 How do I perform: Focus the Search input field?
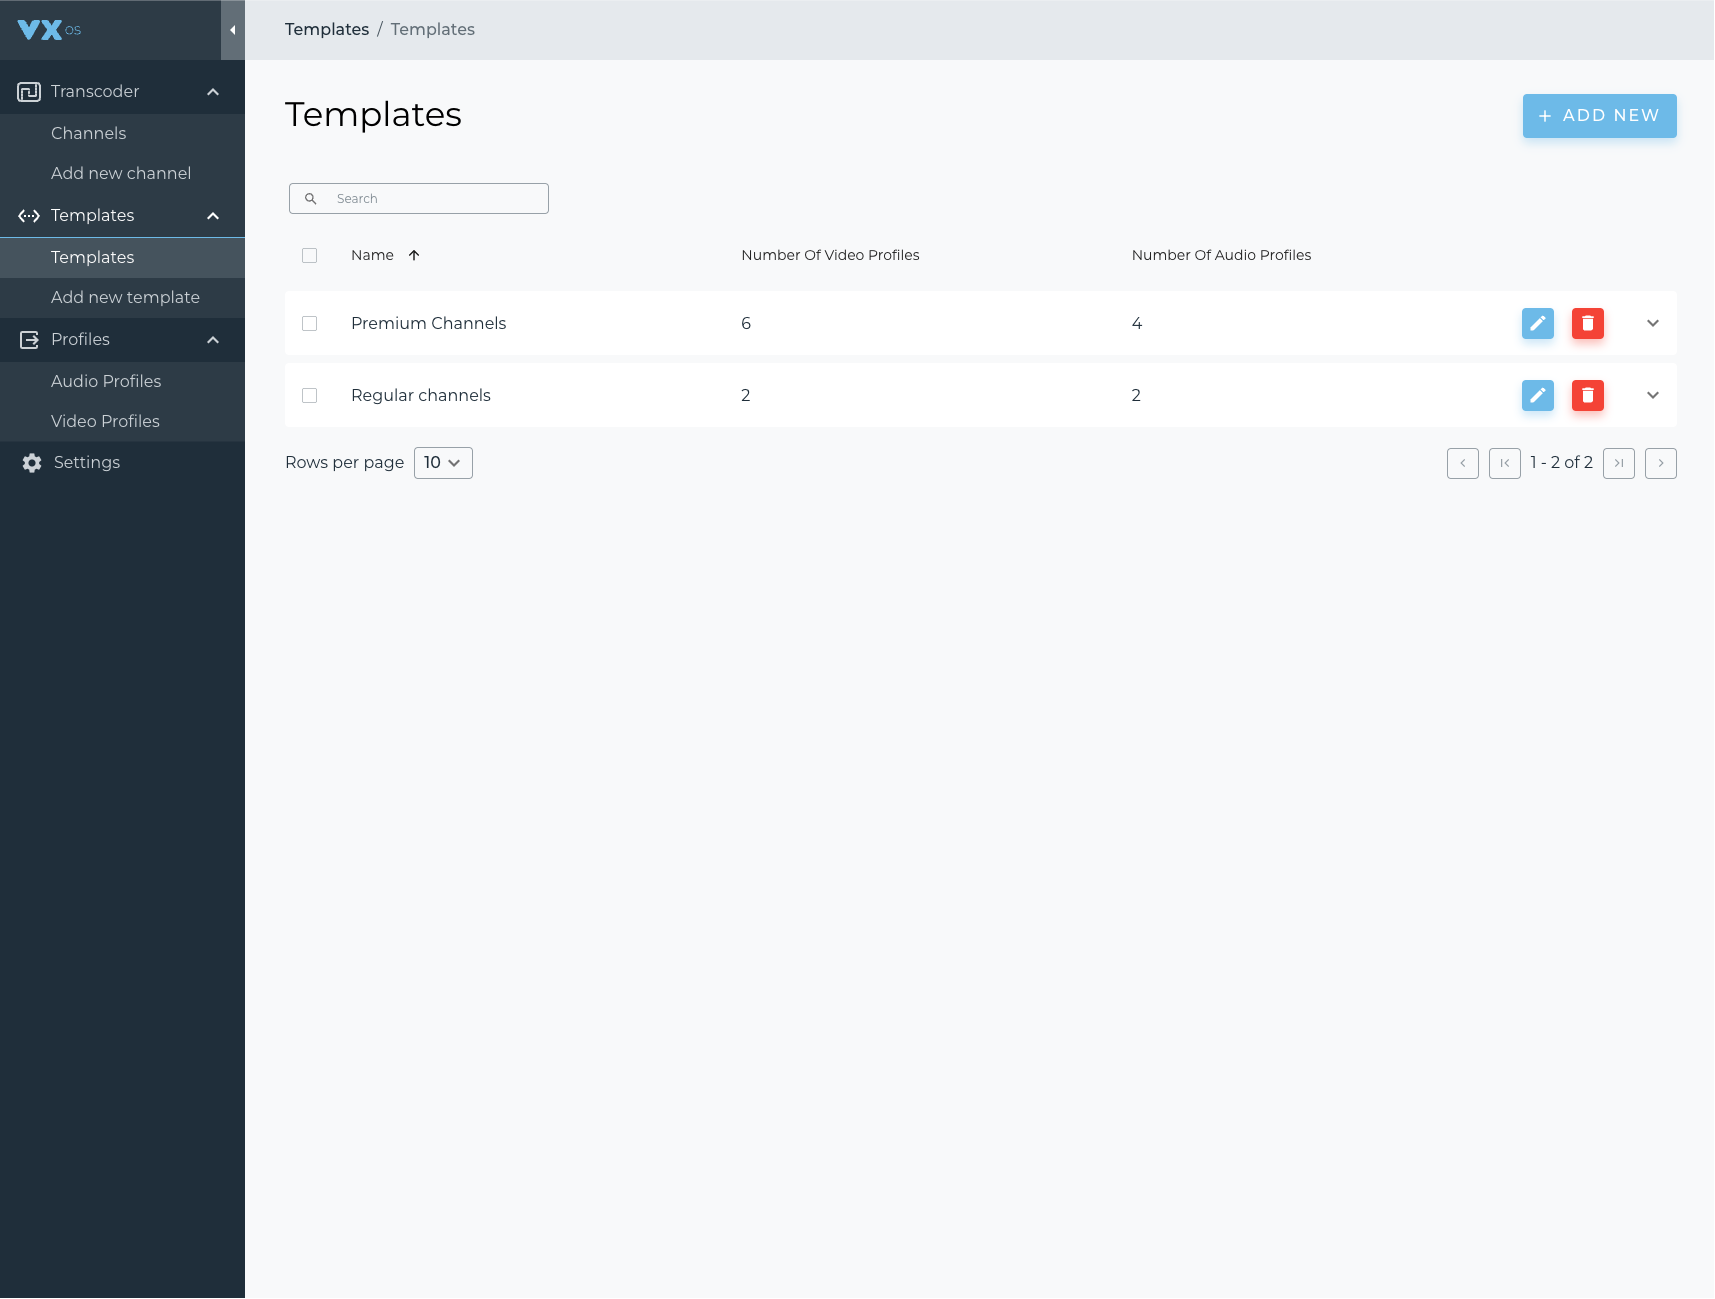point(419,199)
